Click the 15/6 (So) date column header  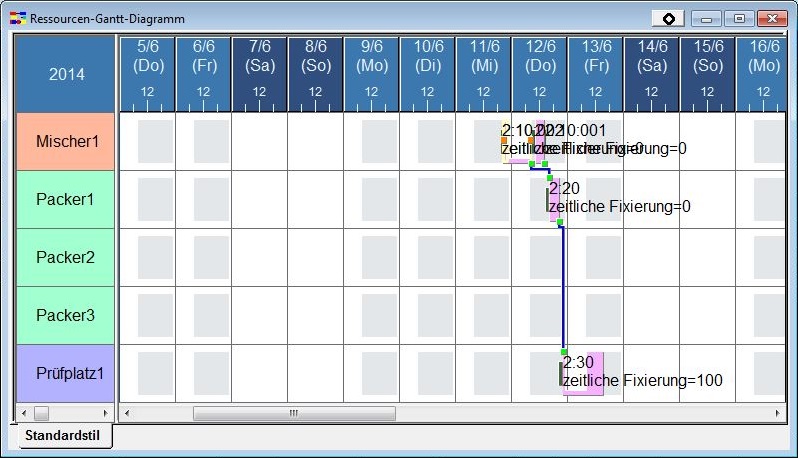707,74
